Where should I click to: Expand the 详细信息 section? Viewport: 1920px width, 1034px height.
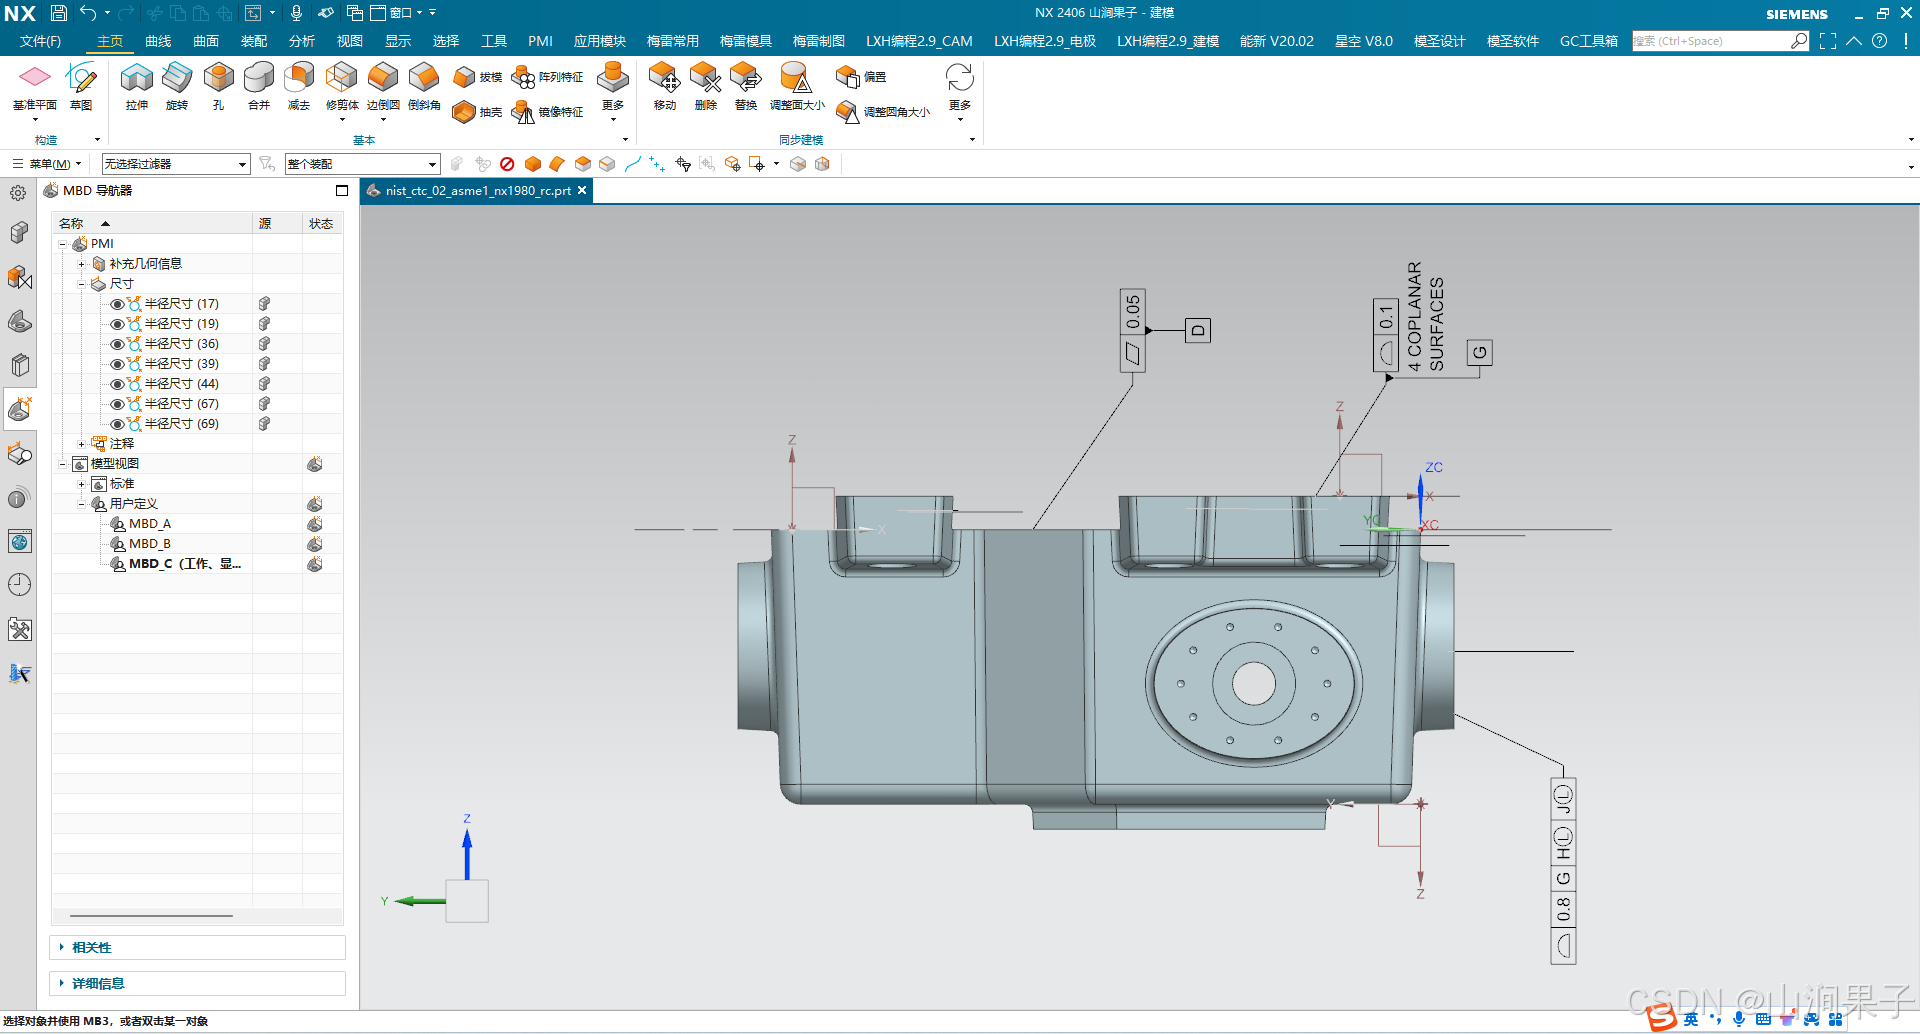(198, 983)
